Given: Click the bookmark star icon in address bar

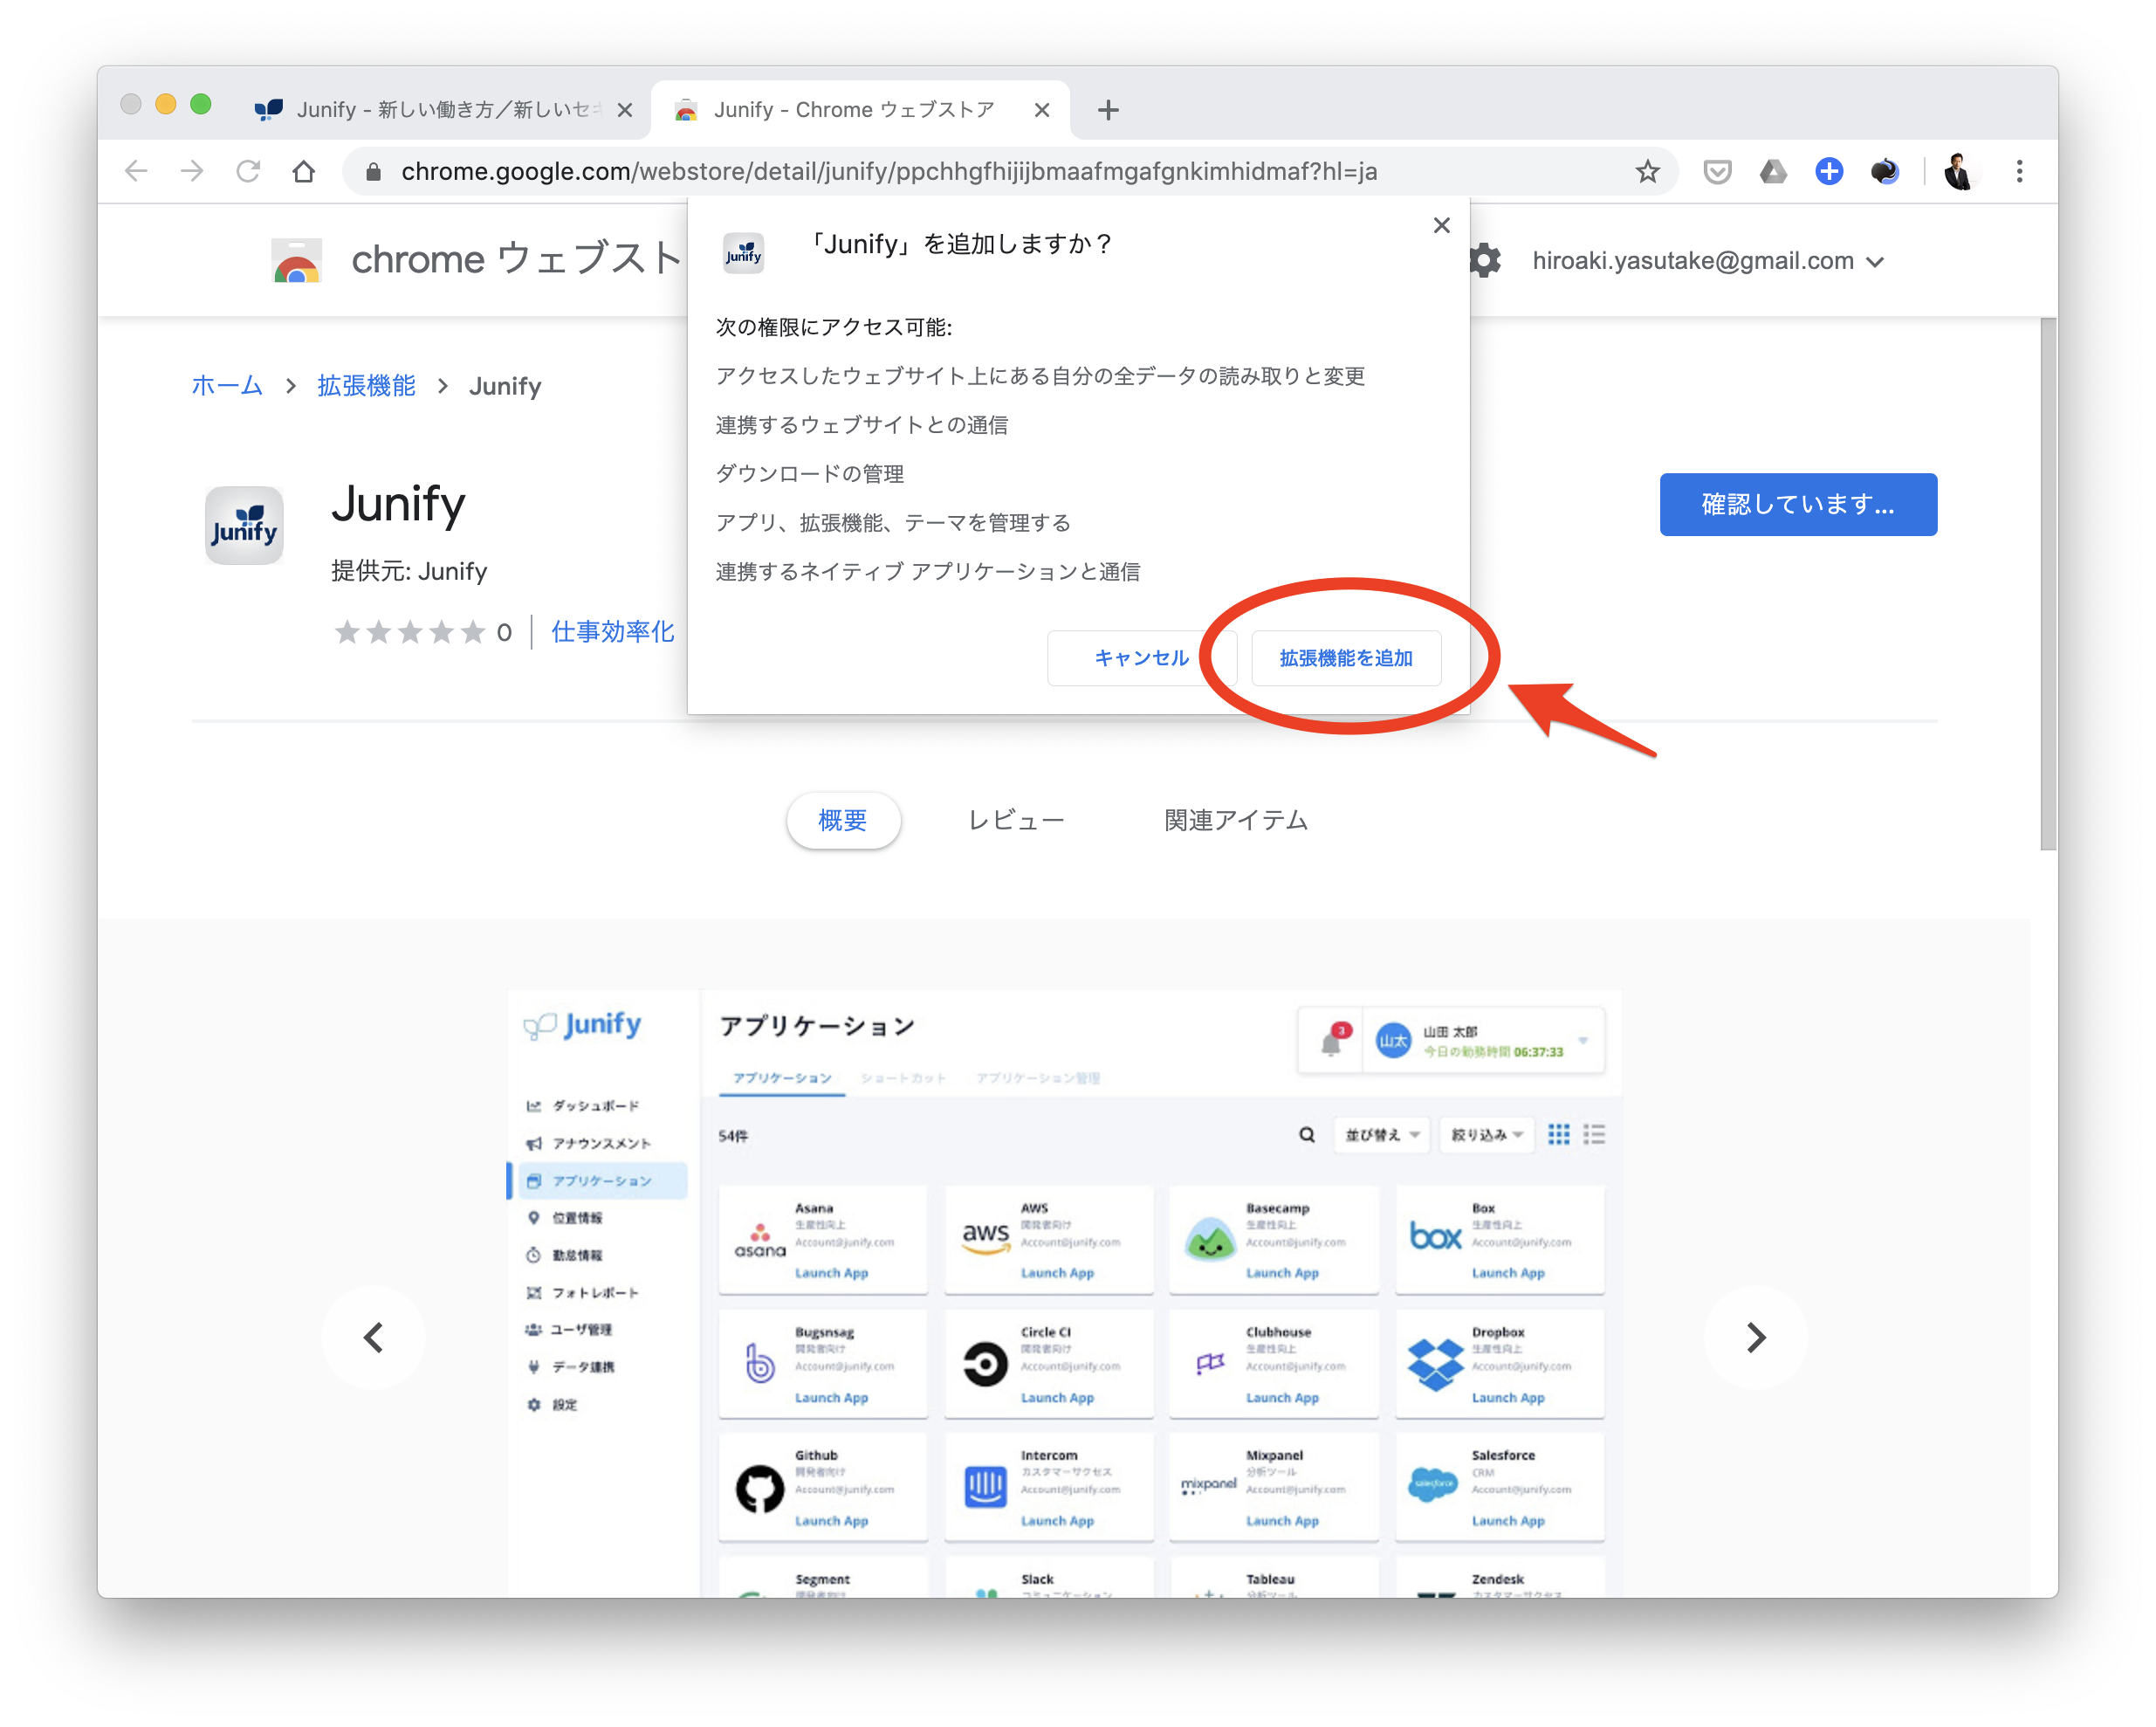Looking at the screenshot, I should [1647, 172].
